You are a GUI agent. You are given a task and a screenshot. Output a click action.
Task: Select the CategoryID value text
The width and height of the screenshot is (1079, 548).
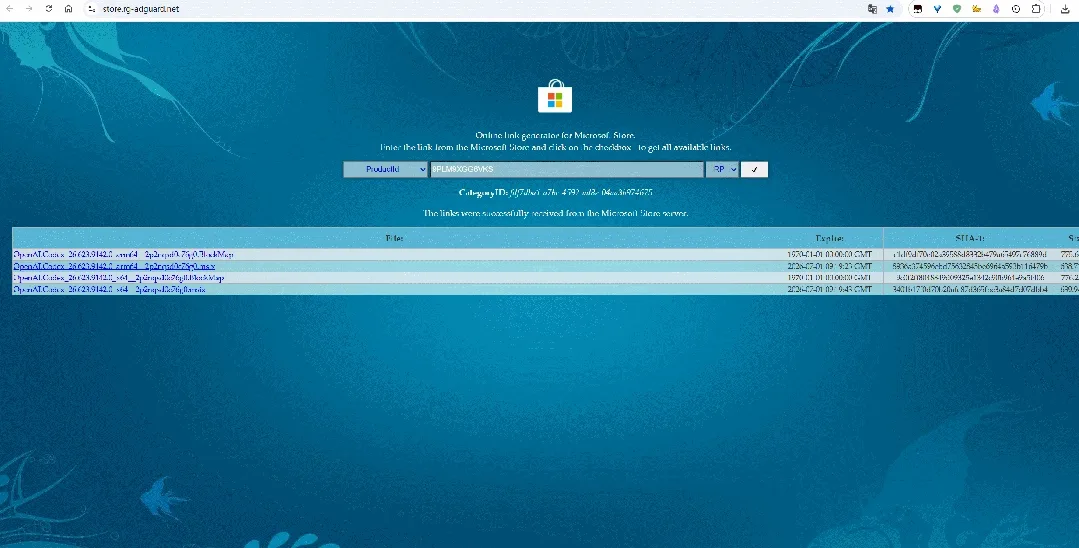pyautogui.click(x=581, y=193)
